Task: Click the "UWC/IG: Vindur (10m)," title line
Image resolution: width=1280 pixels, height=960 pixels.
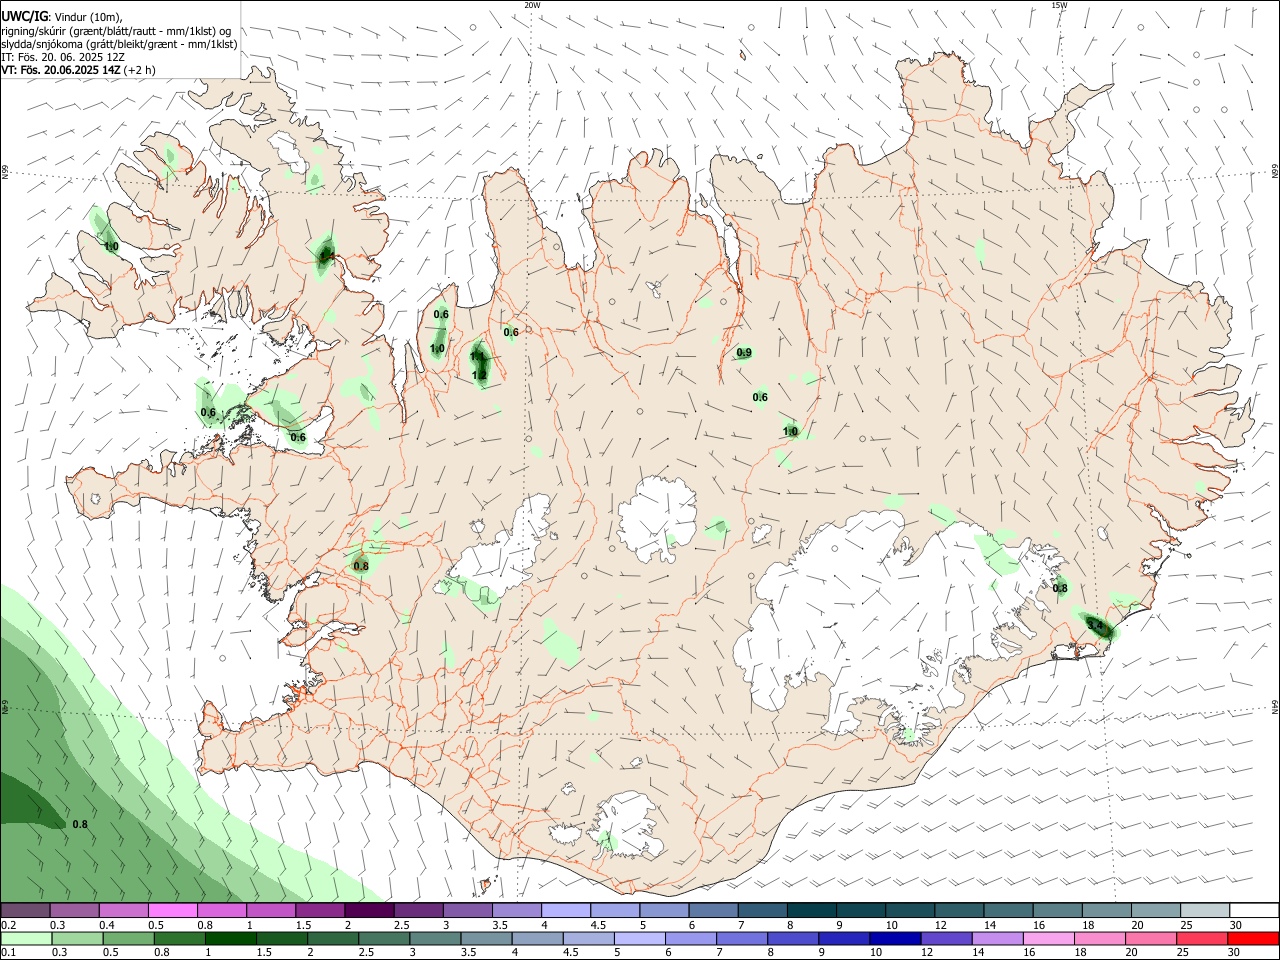Action: (x=62, y=16)
